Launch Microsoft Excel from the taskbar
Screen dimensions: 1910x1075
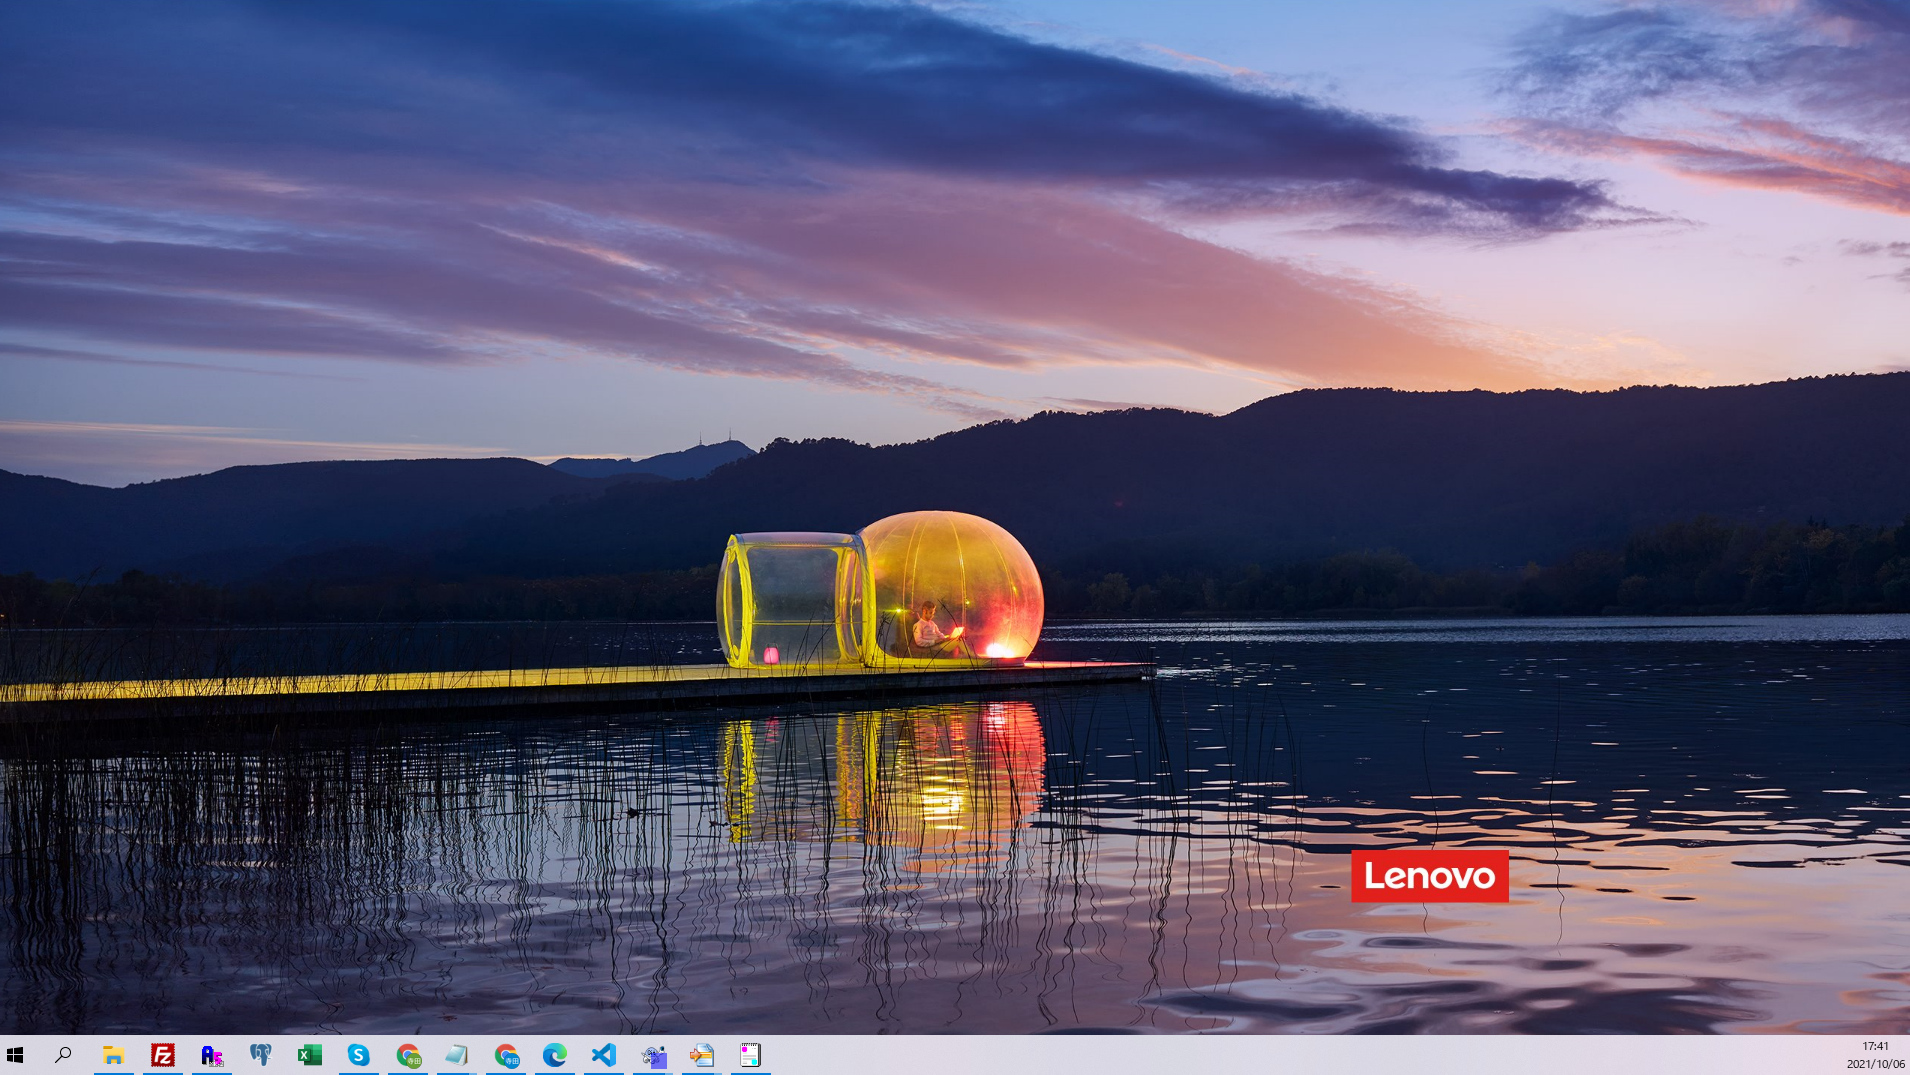coord(309,1055)
